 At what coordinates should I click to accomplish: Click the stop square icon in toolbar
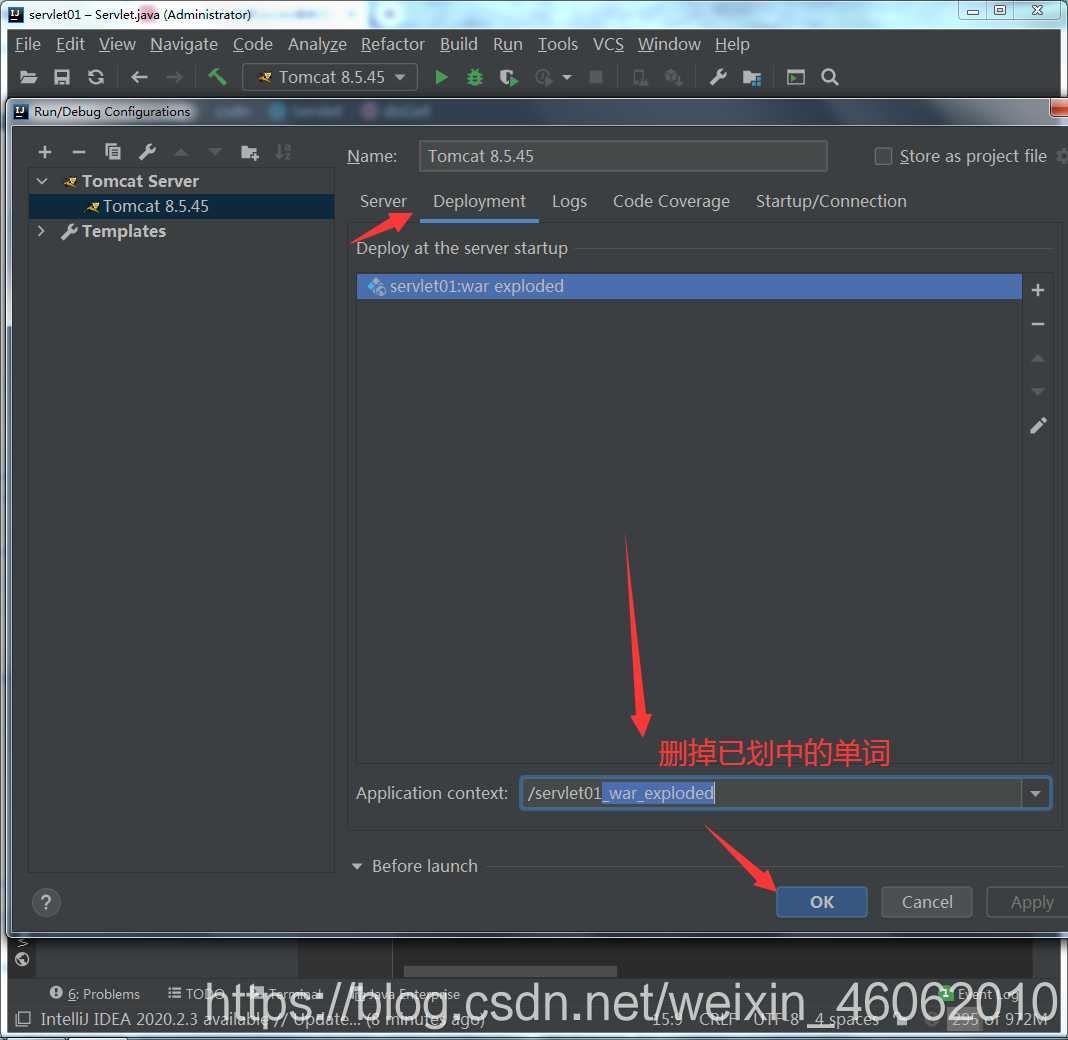[x=595, y=77]
